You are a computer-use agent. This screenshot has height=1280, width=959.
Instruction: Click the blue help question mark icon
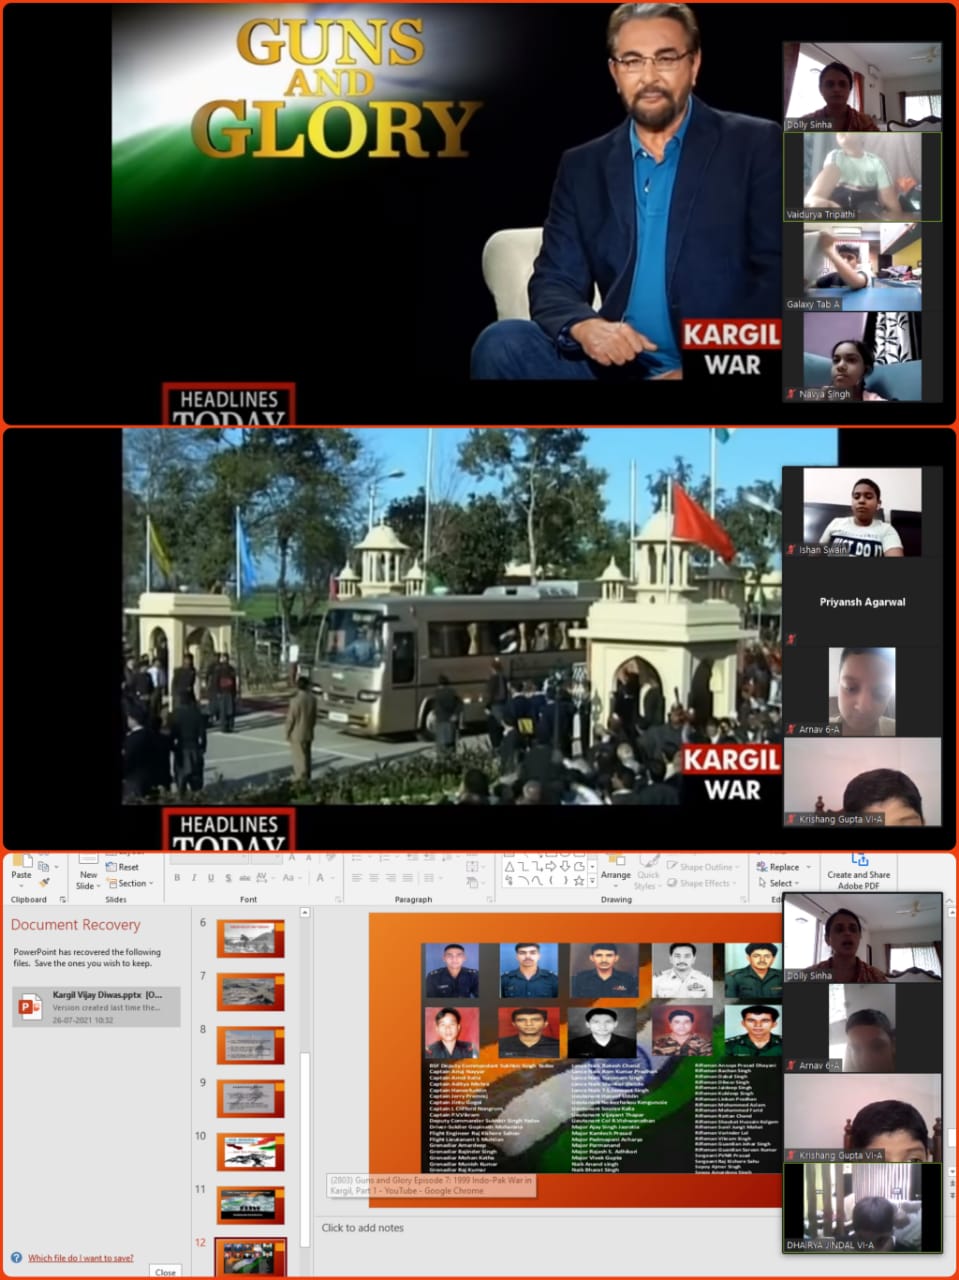16,1258
